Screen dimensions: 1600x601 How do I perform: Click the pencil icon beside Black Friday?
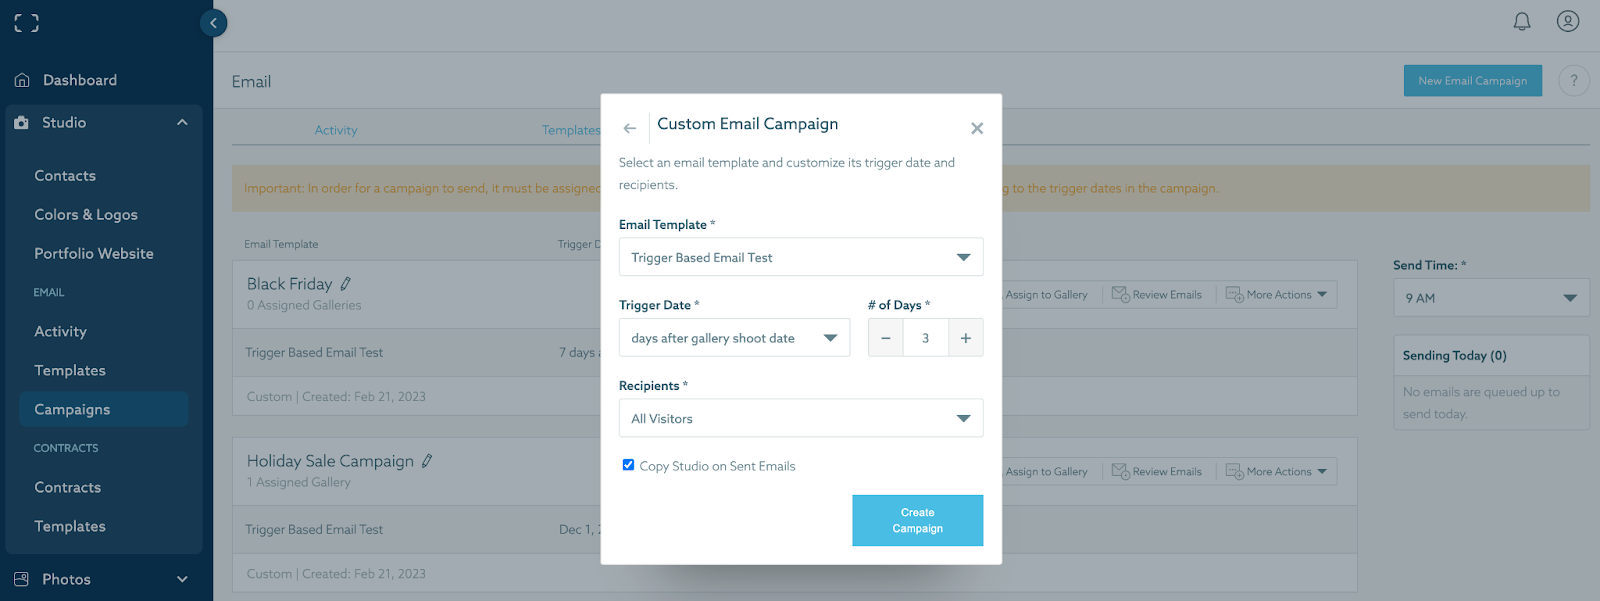pos(345,282)
